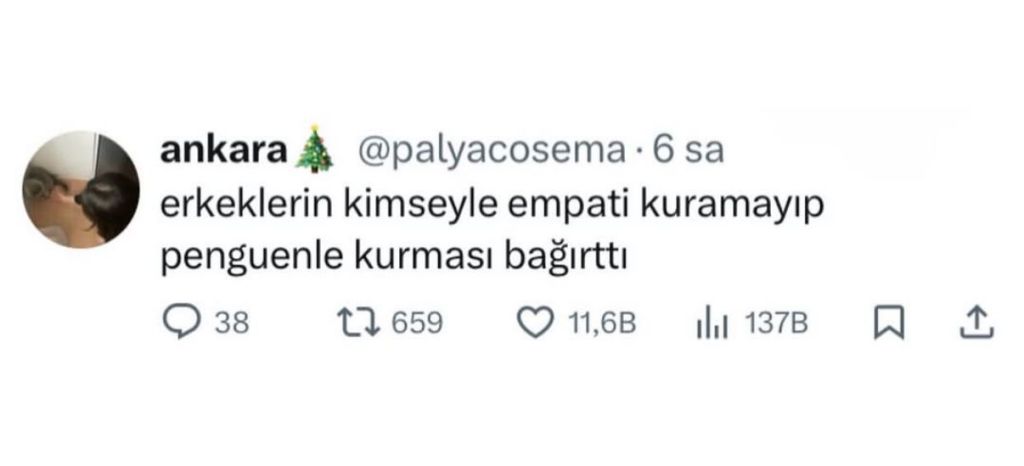Click the "6 sa" timestamp
Screen dimensions: 1024x466
[x=686, y=152]
